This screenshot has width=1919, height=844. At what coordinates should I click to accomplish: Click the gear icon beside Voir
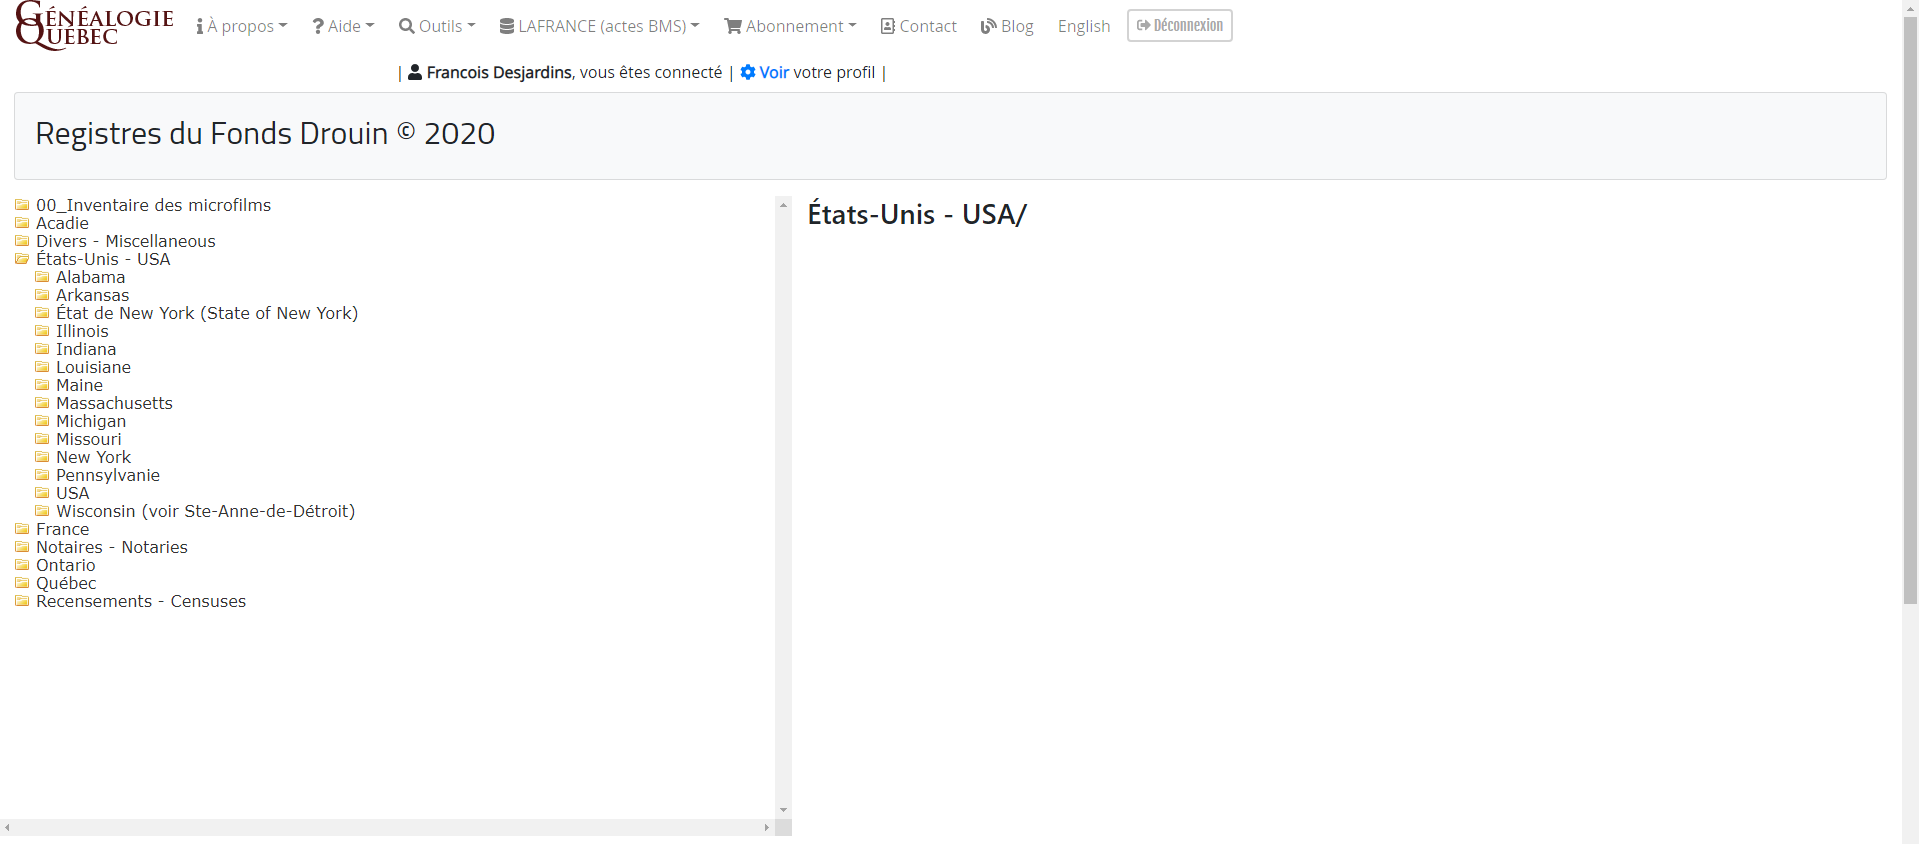tap(748, 72)
